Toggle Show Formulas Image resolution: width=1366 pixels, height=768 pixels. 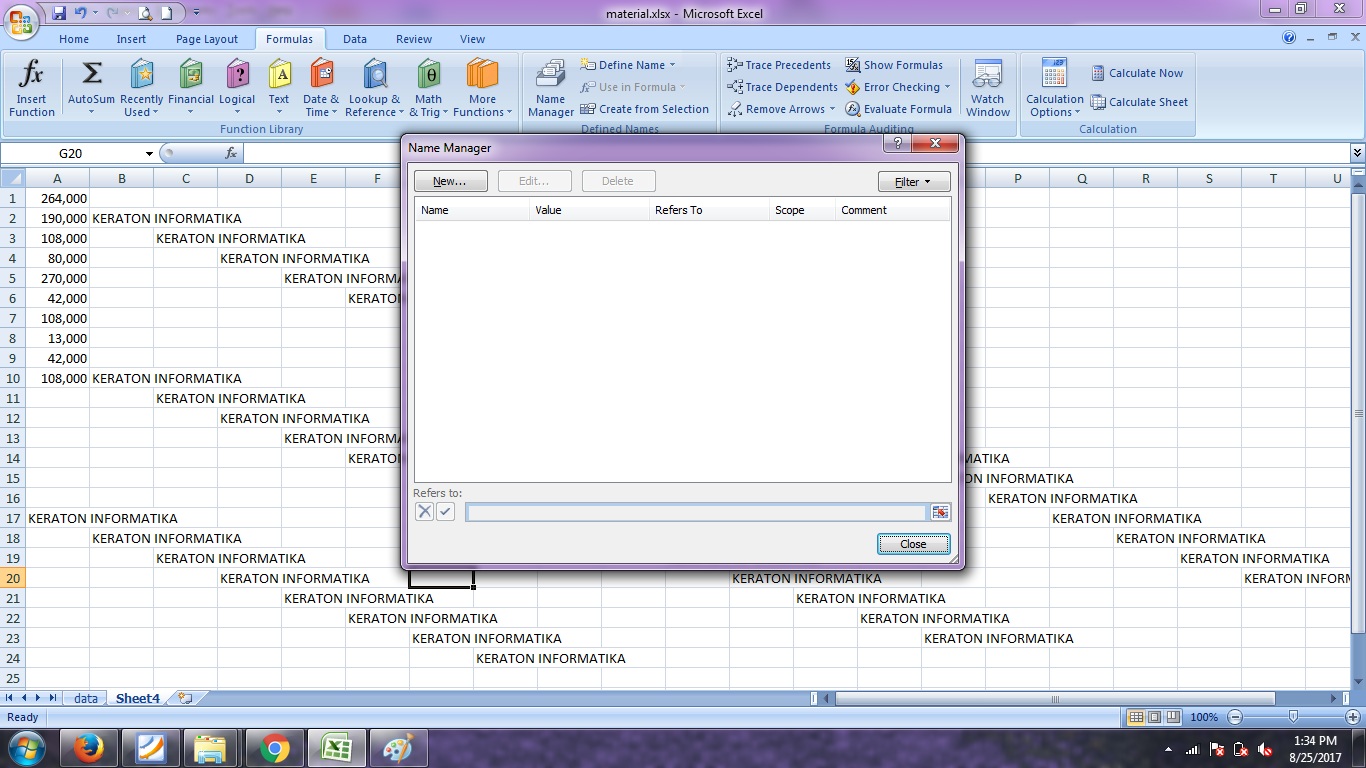(894, 65)
